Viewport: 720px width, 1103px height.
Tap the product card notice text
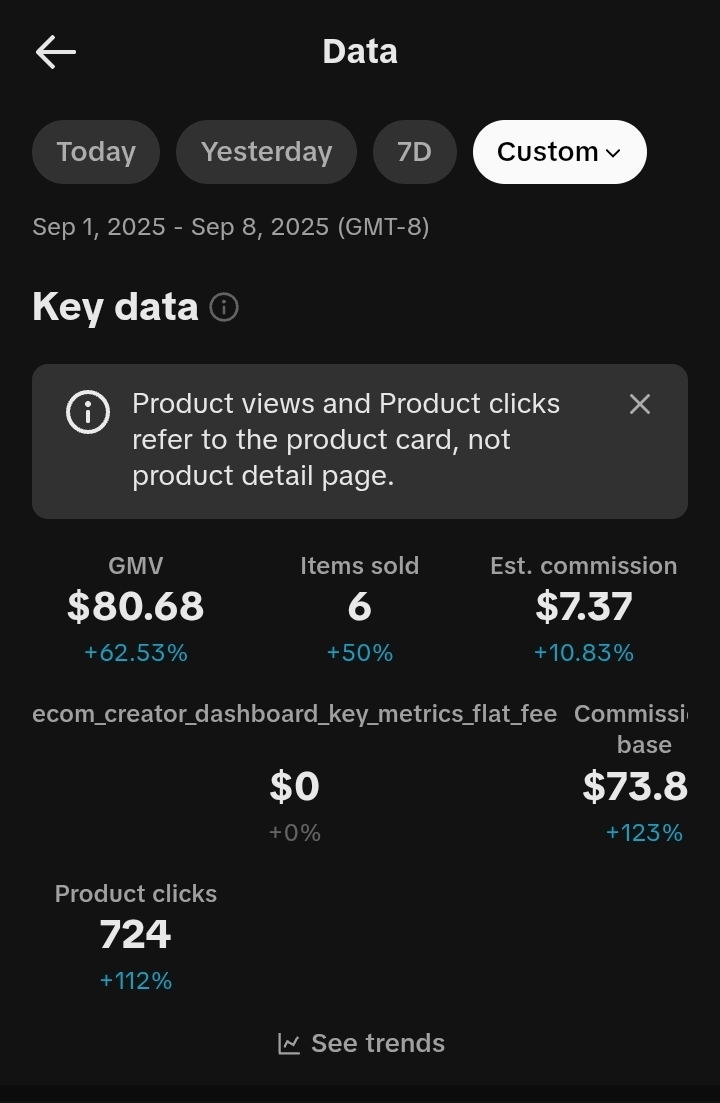point(346,440)
